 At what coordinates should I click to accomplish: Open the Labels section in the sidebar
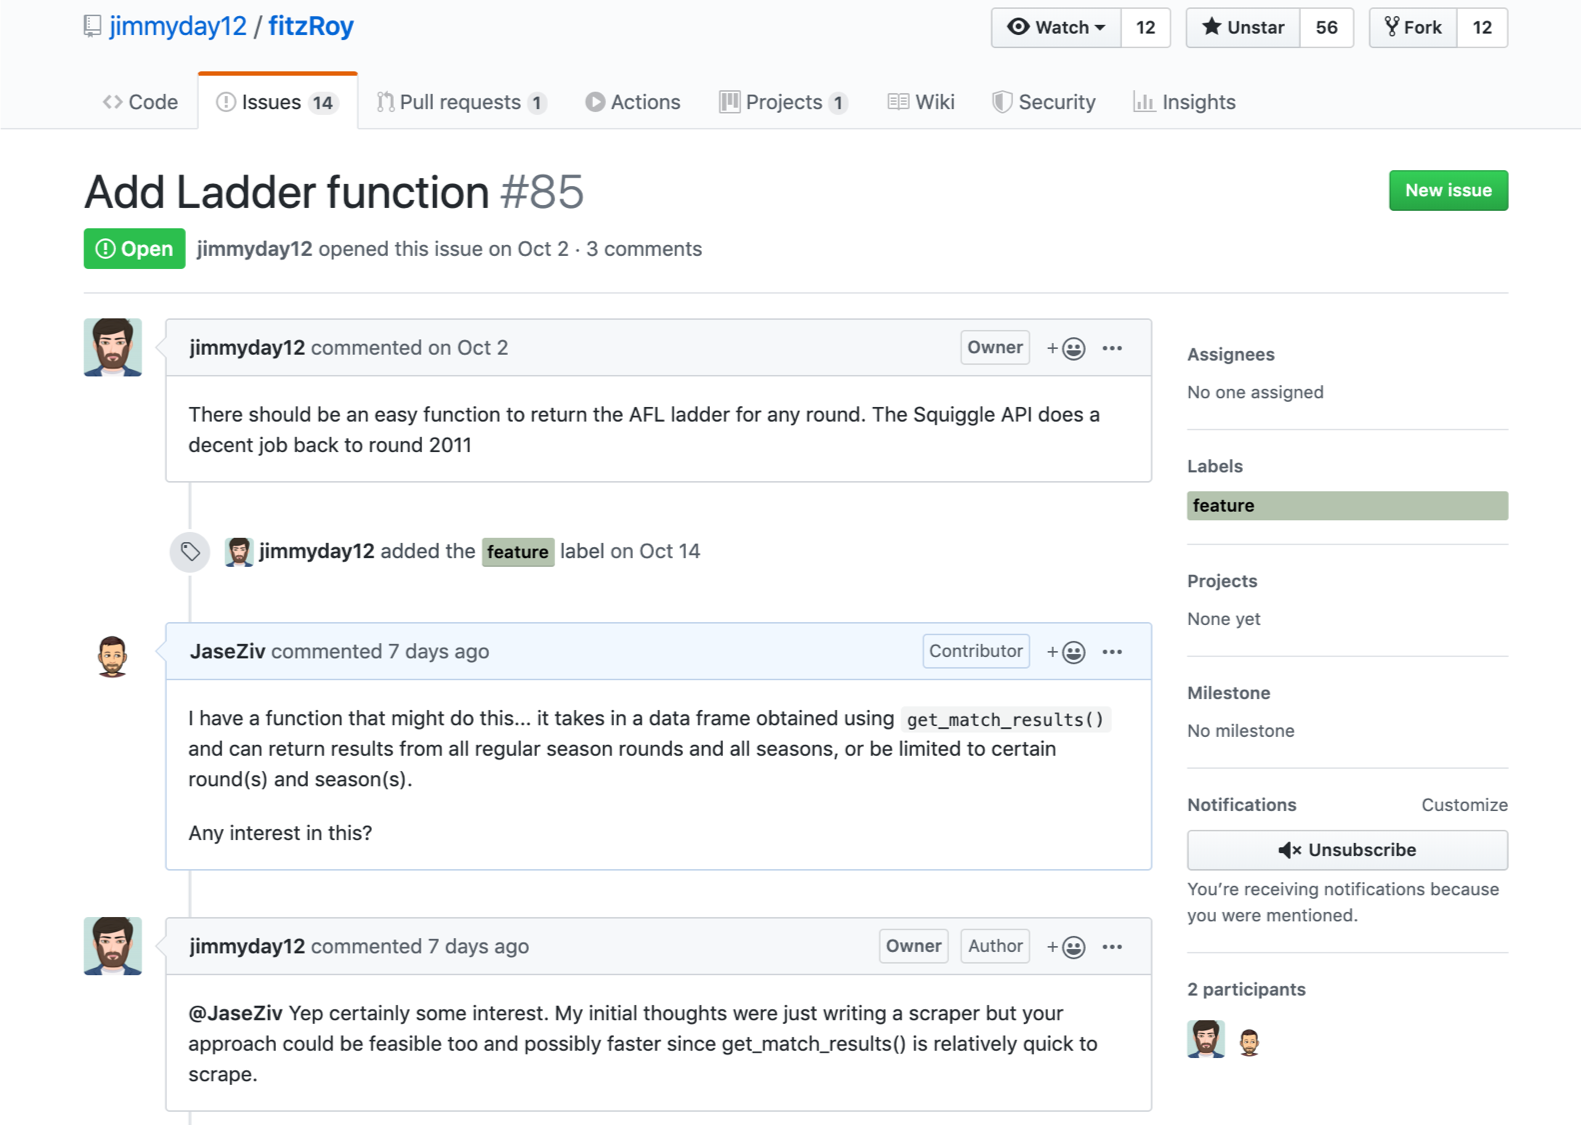pos(1215,466)
